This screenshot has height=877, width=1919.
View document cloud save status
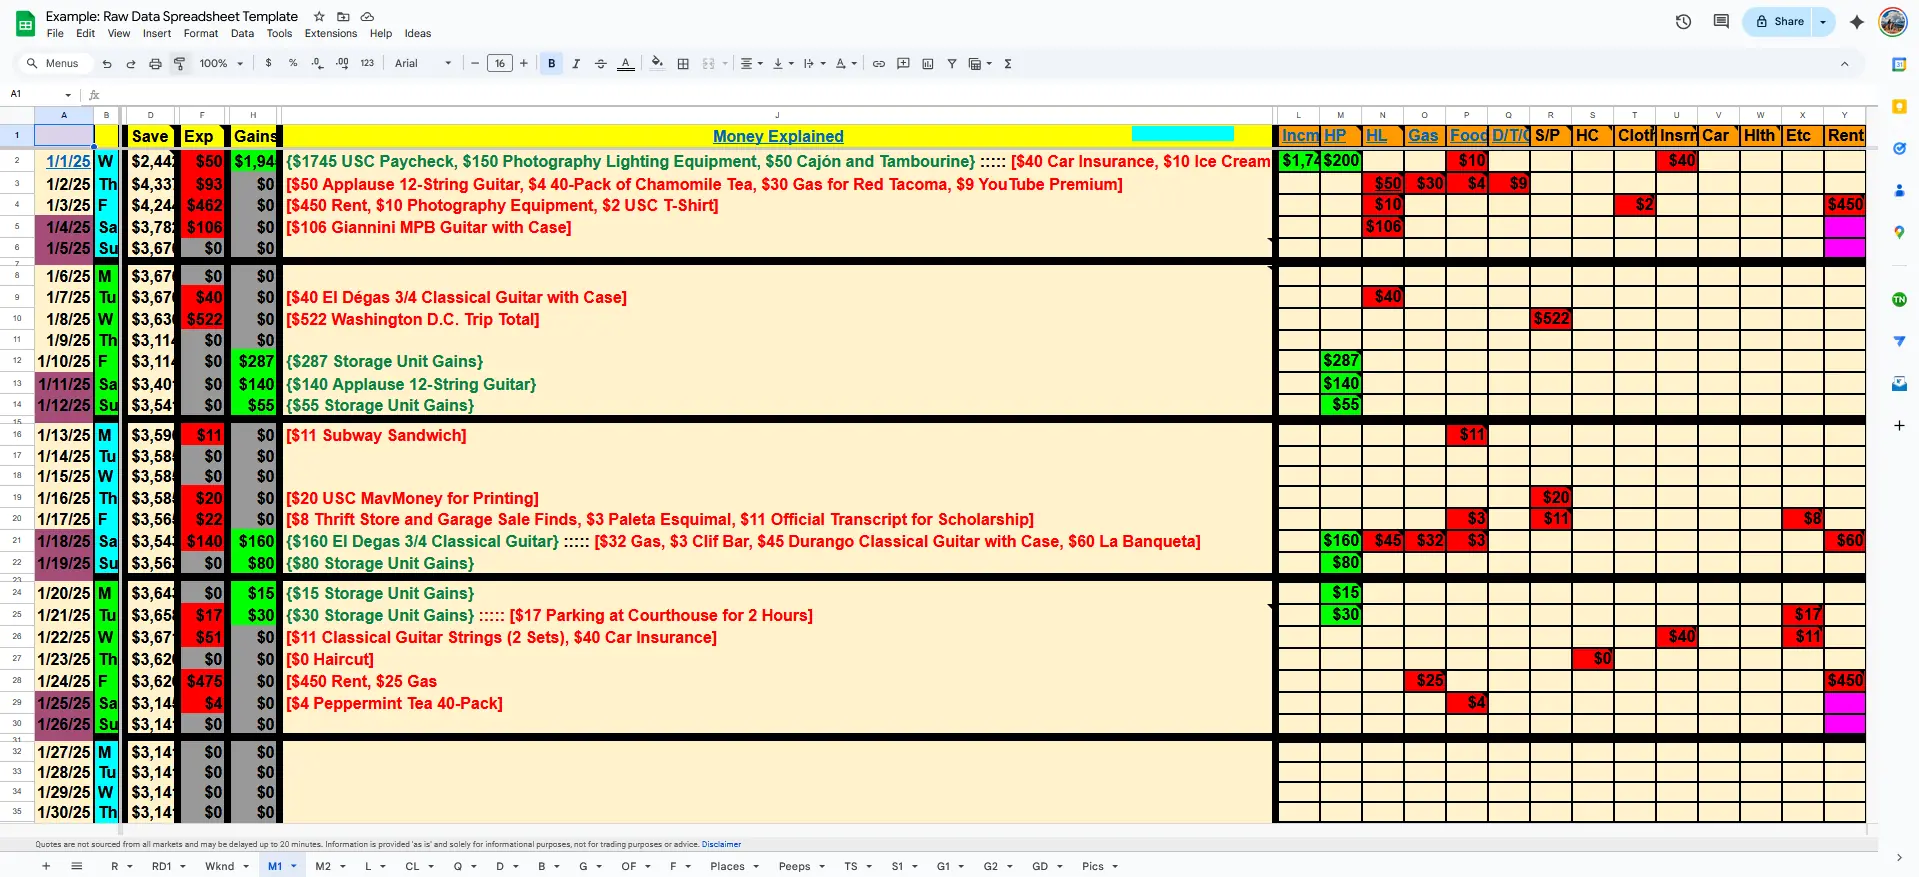367,16
